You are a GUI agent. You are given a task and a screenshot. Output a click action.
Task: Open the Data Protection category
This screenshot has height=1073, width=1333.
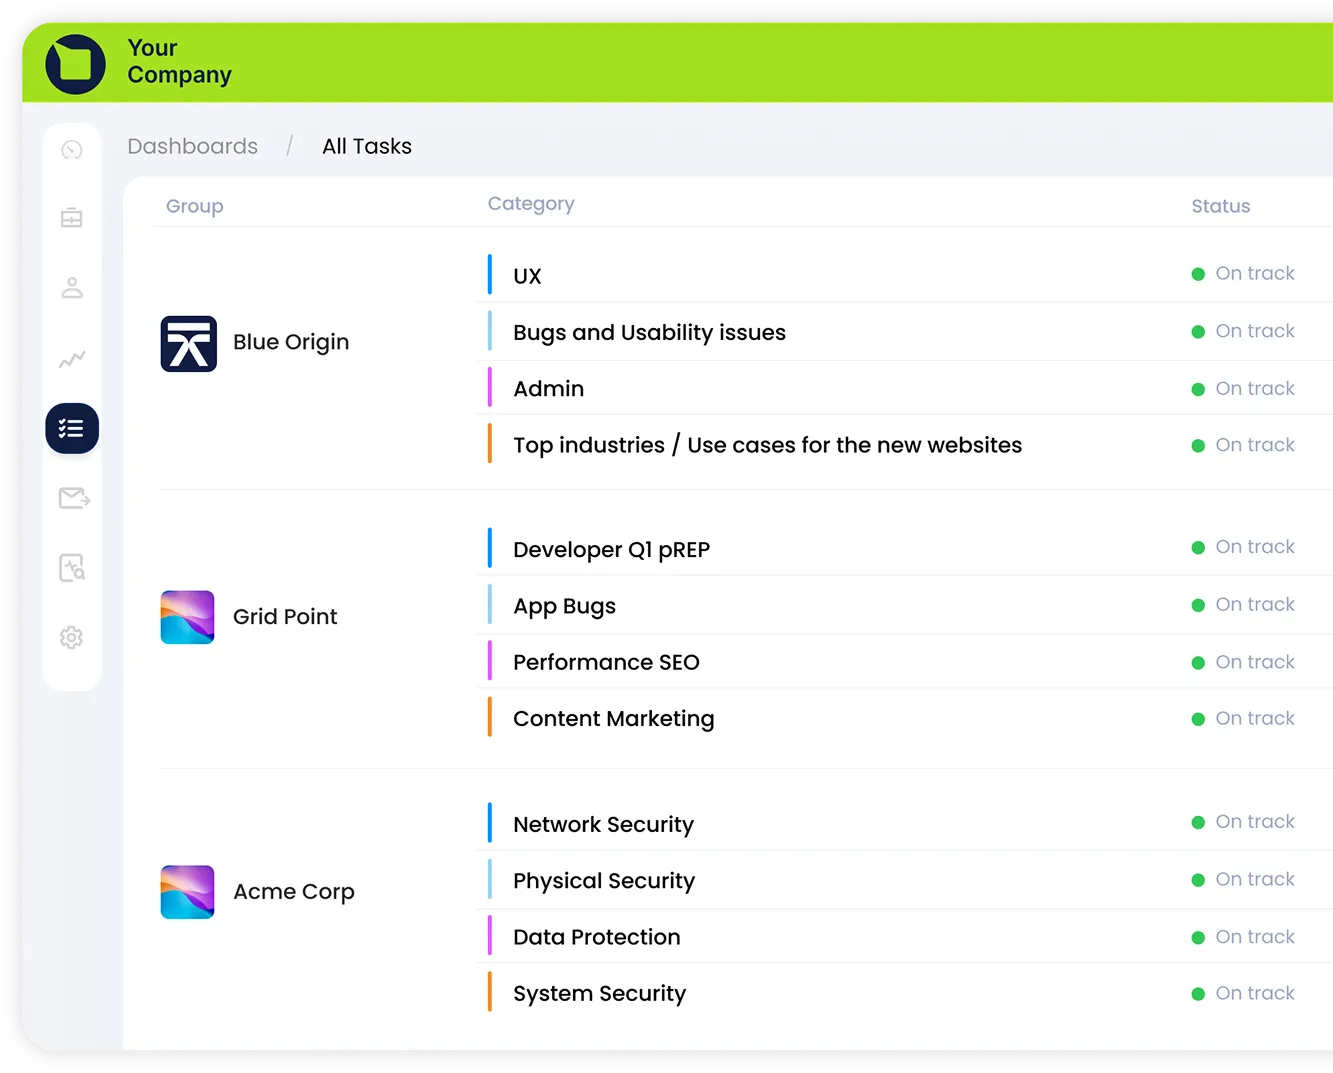pyautogui.click(x=596, y=937)
